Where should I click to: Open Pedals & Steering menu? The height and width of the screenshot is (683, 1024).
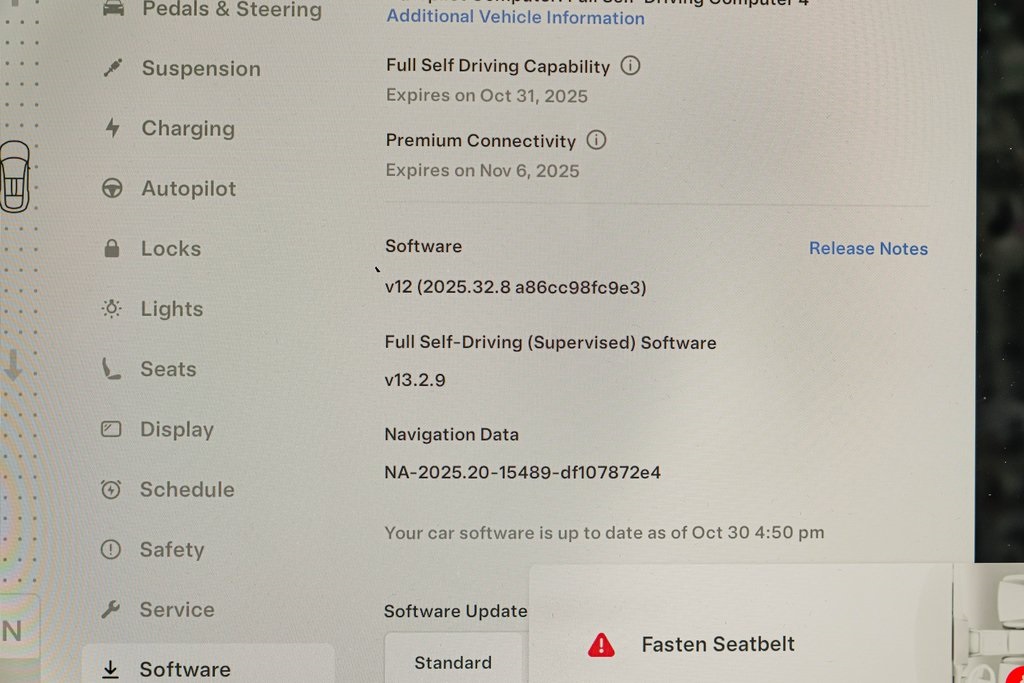click(x=212, y=9)
